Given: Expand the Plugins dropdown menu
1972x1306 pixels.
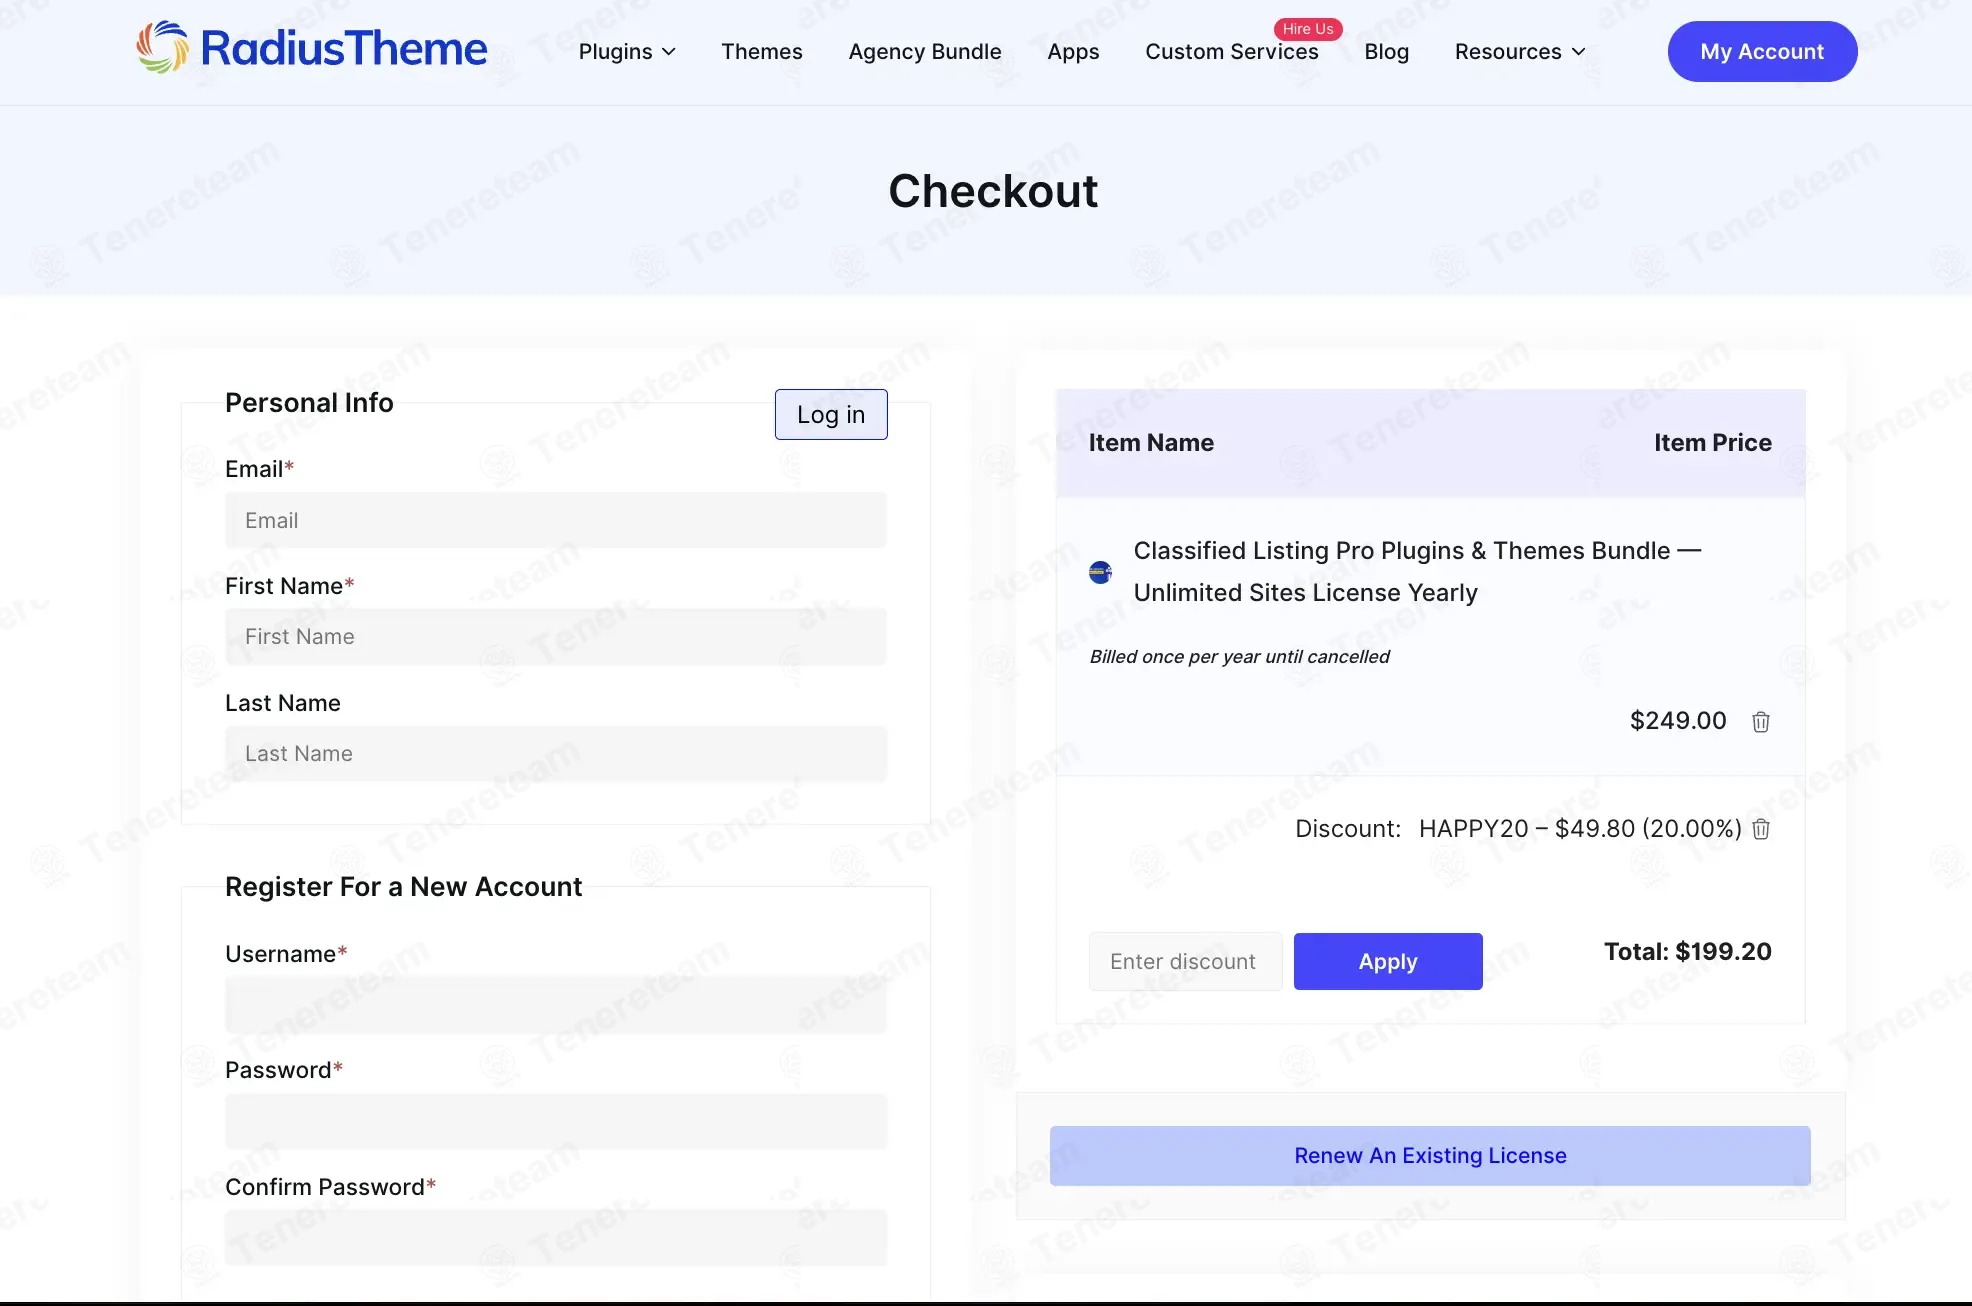Looking at the screenshot, I should [627, 52].
